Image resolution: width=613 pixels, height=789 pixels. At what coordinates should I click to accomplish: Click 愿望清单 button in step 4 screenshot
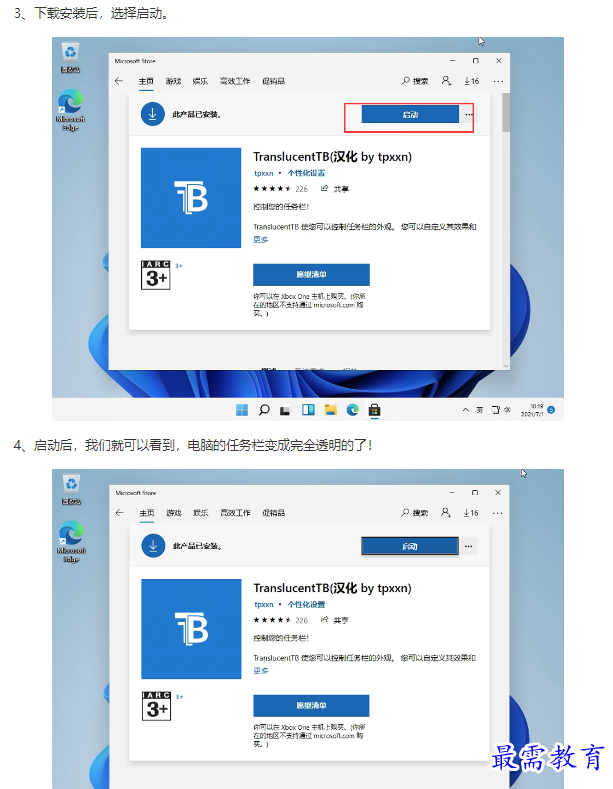pyautogui.click(x=311, y=705)
